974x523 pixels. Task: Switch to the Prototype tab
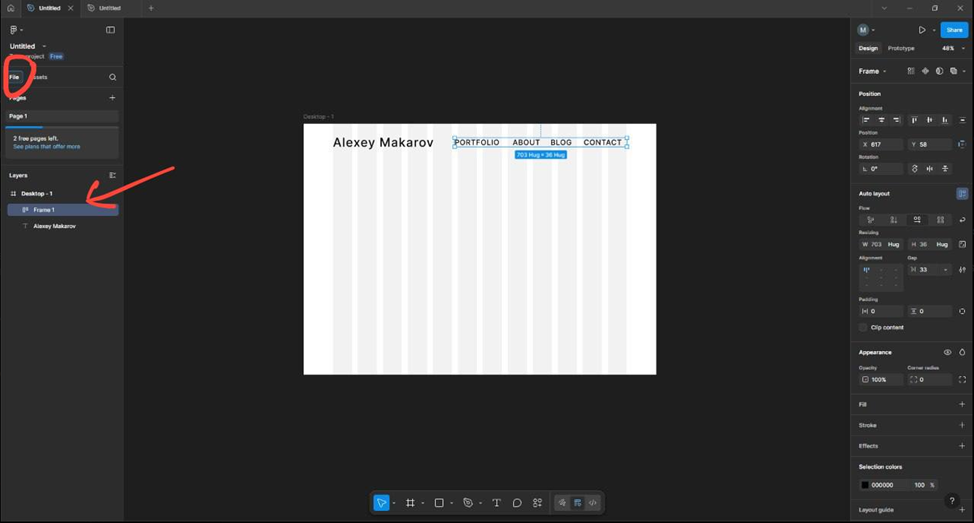click(901, 48)
